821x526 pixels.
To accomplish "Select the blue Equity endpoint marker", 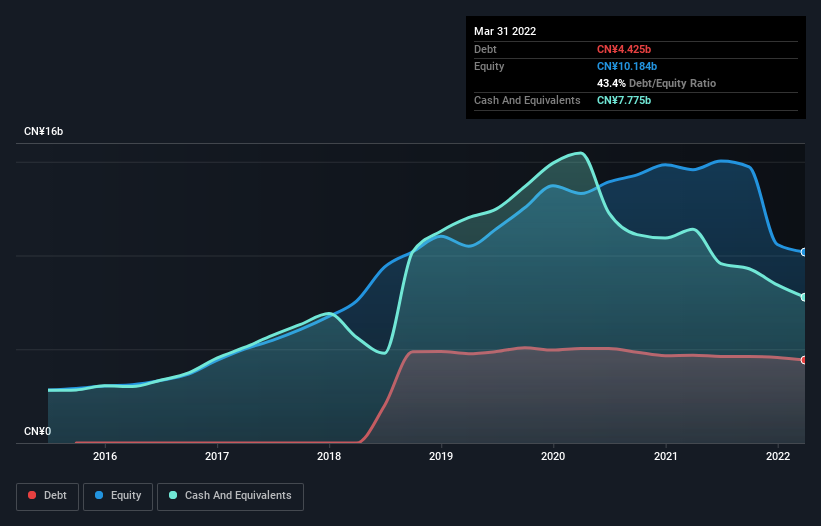I will pyautogui.click(x=804, y=252).
